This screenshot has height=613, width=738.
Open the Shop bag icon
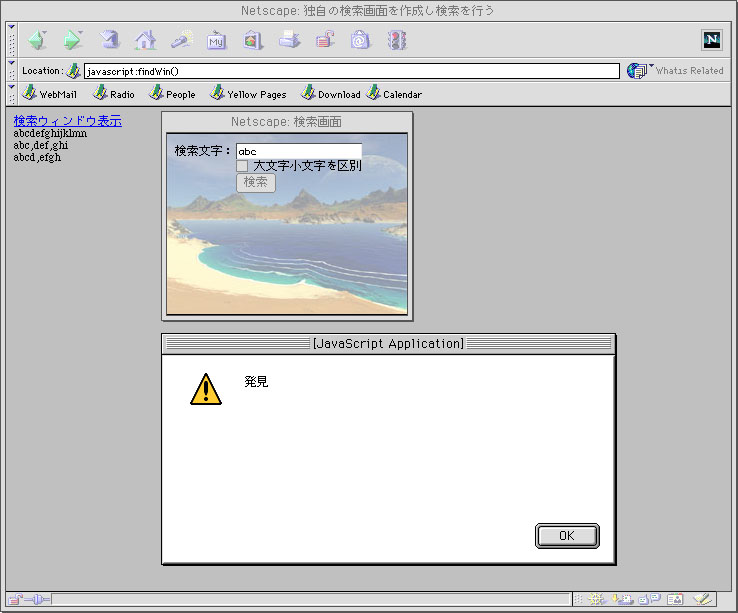pos(361,40)
